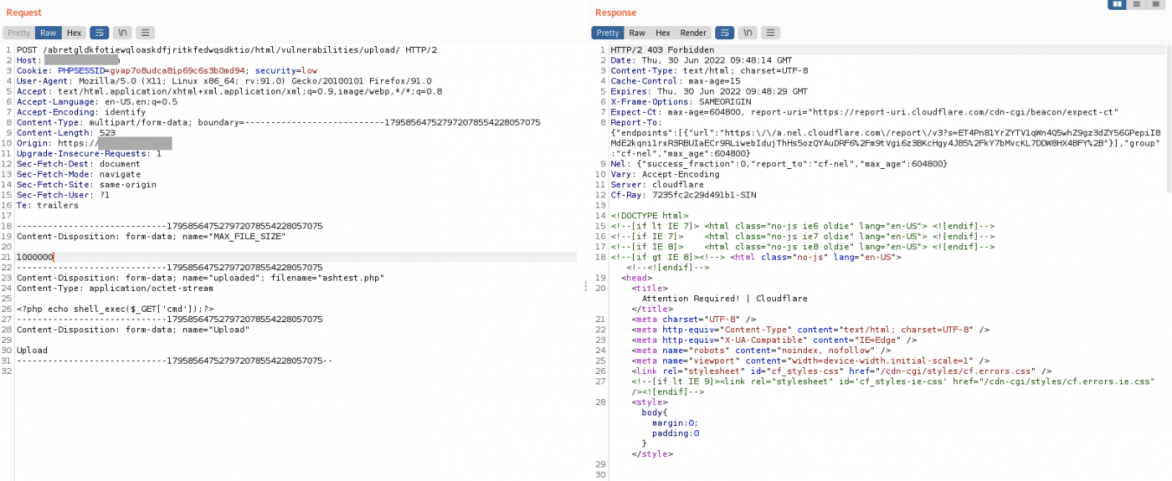The image size is (1172, 481).
Task: Click the User-Agent Mozilla/5.0 header line
Action: point(224,81)
